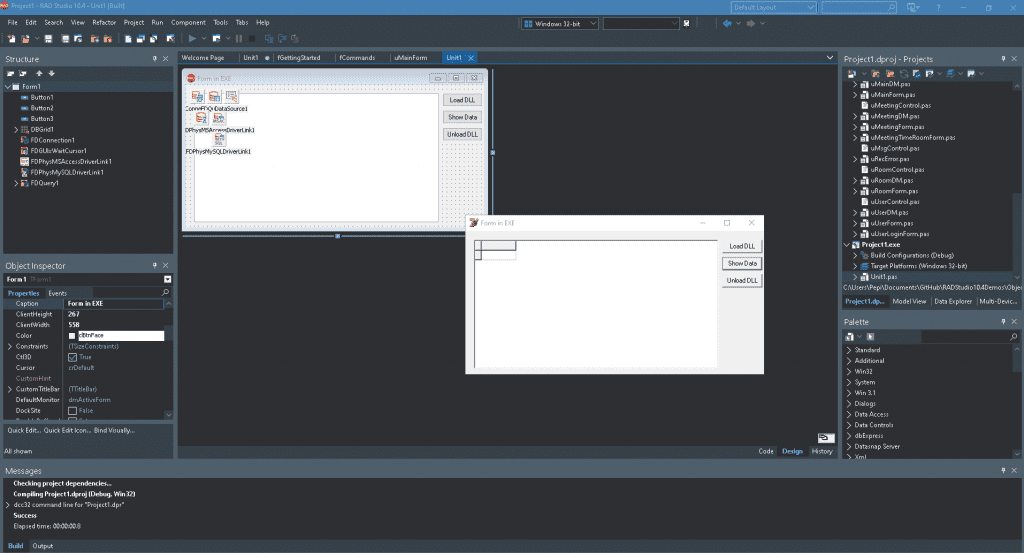Screen dimensions: 1024x553
Task: Click the Move Up arrow in Structure
Action: 39,74
